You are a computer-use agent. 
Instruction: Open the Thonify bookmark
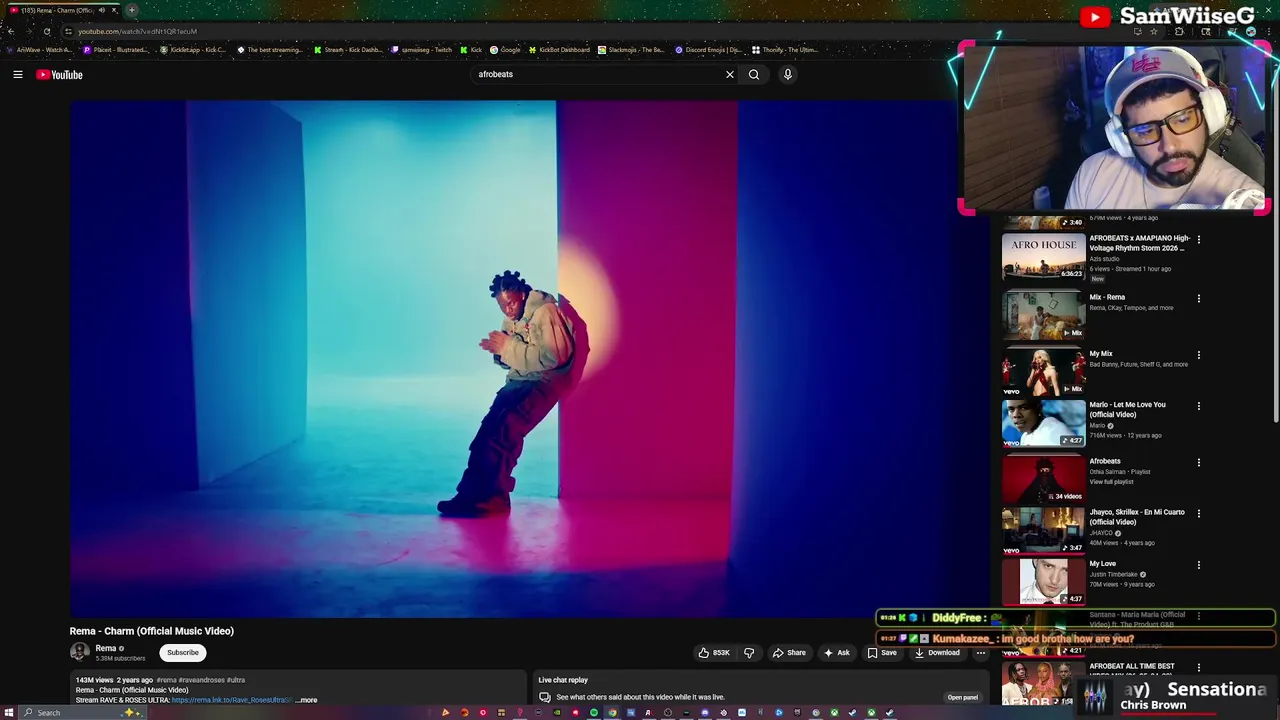[784, 50]
